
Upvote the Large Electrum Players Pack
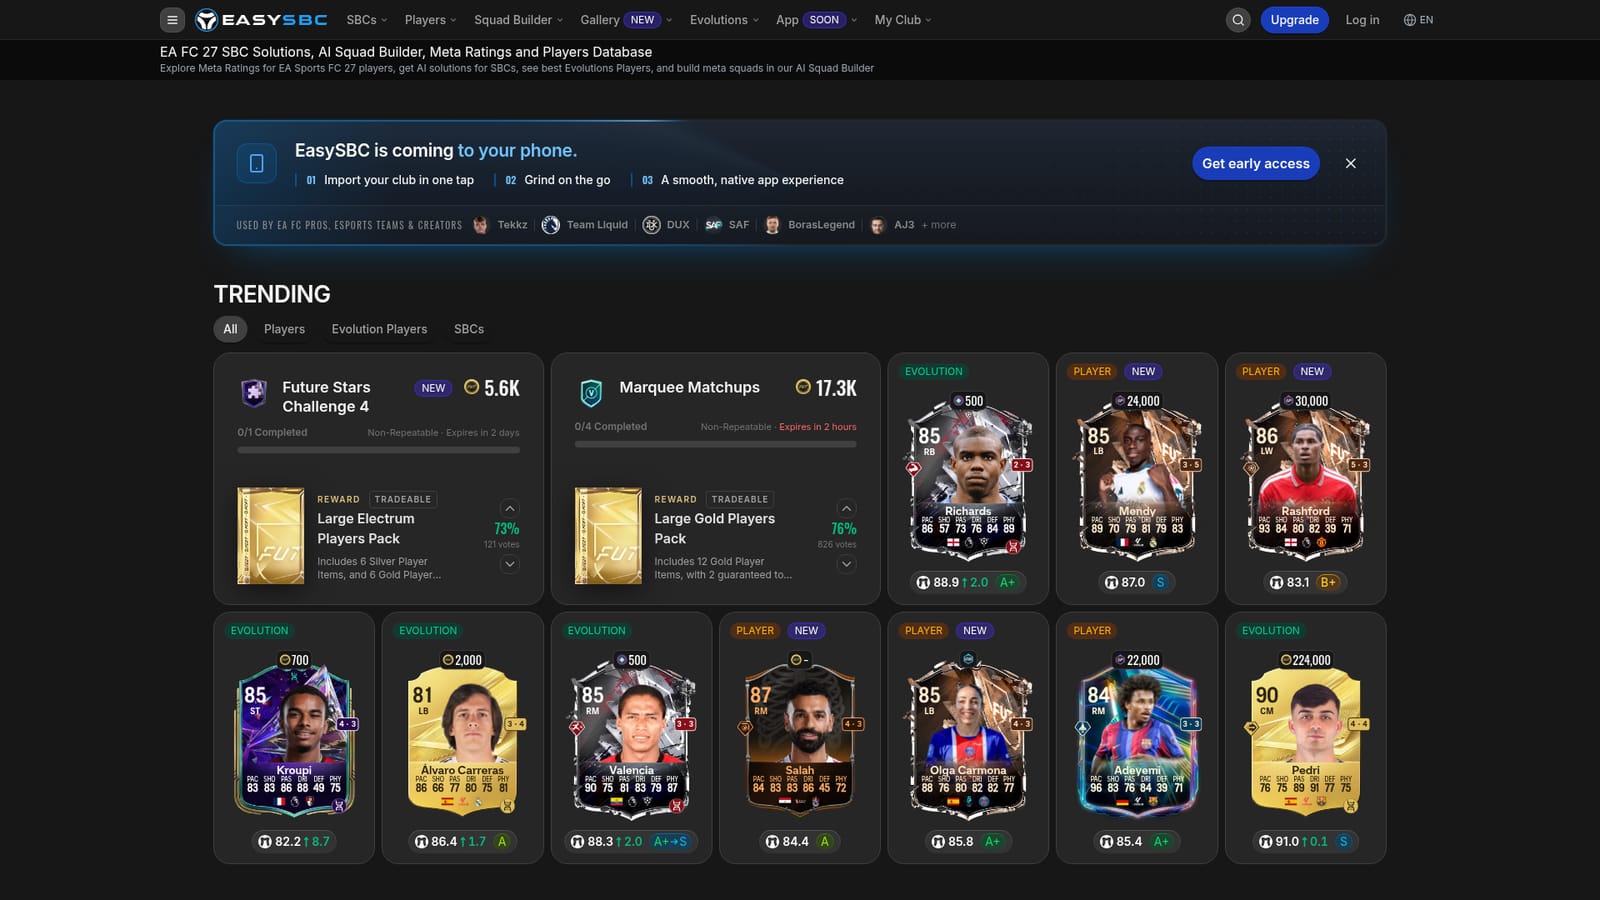(x=509, y=508)
